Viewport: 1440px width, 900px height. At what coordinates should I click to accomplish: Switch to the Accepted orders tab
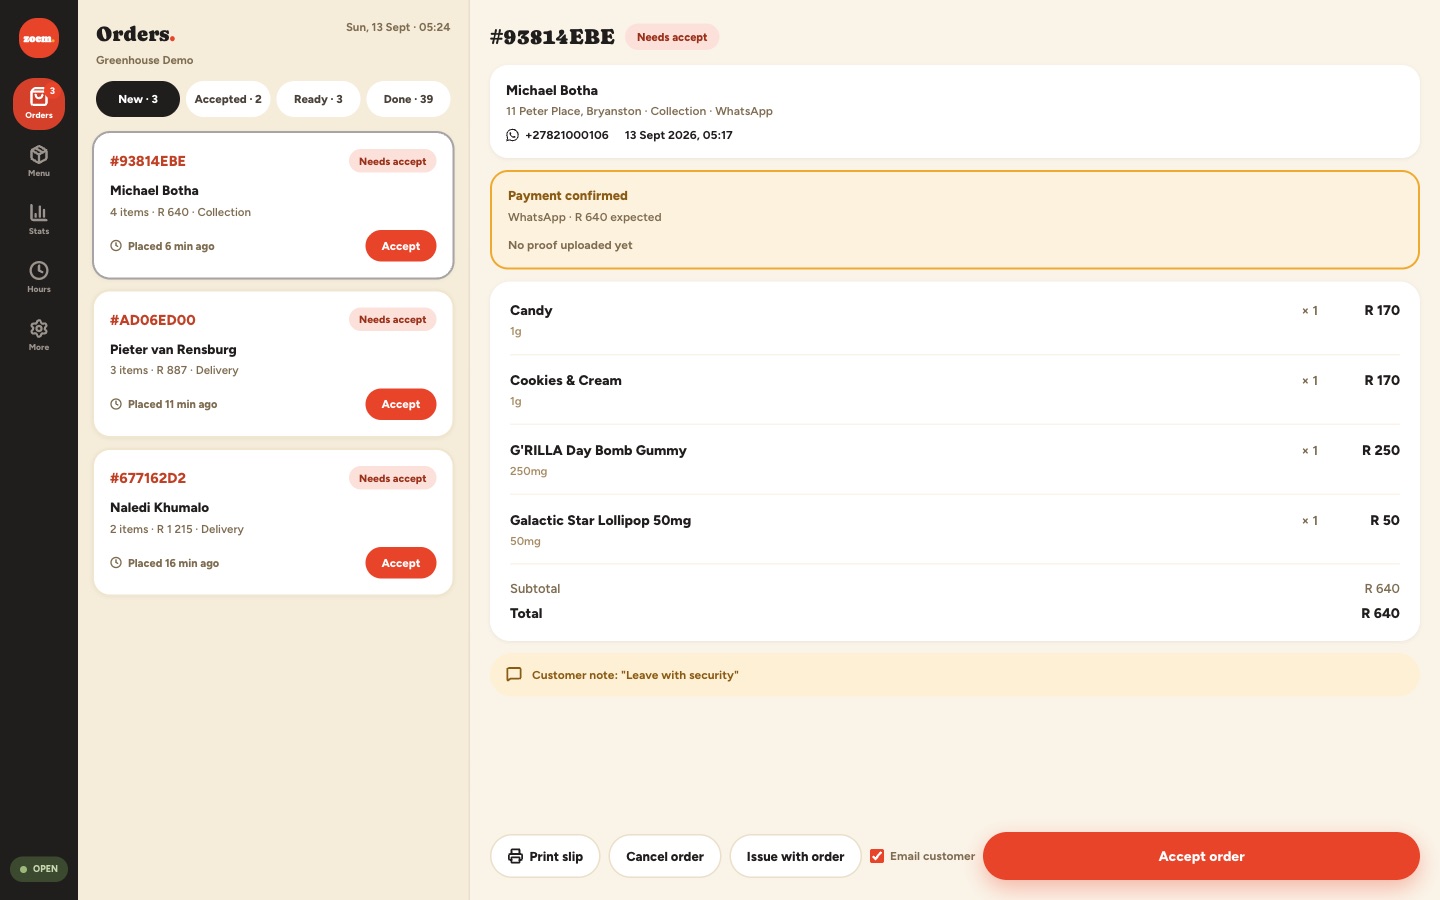228,99
